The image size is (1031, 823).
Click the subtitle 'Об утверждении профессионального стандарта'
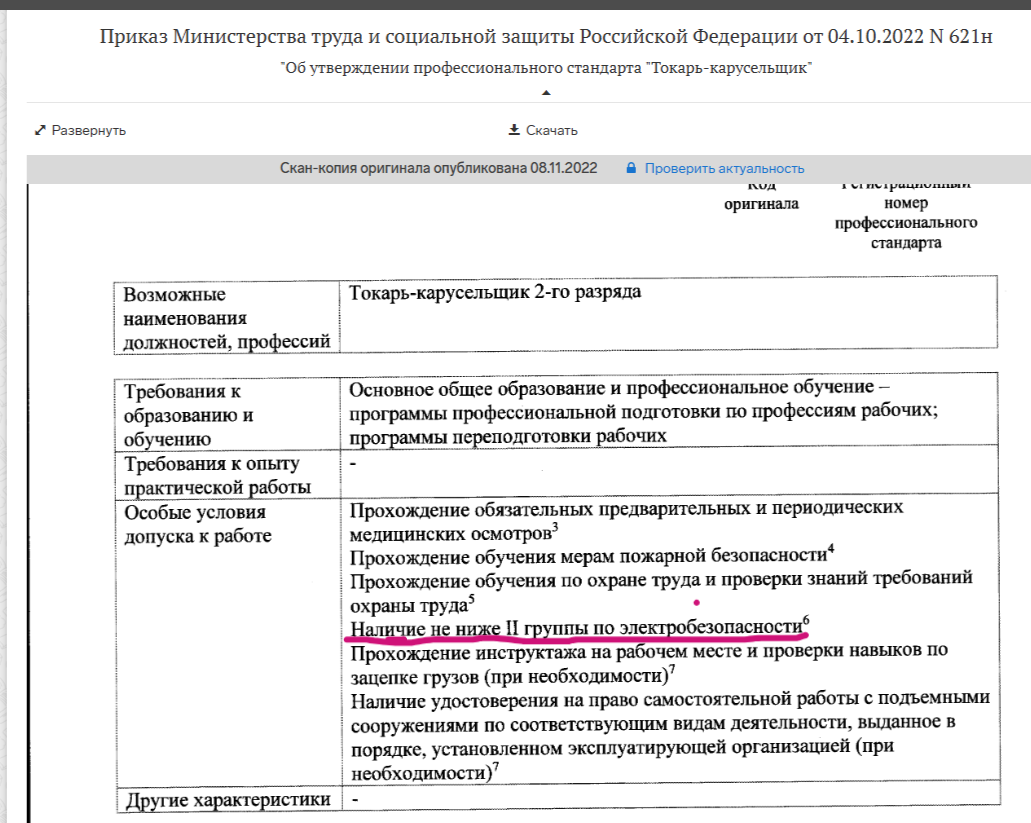coord(546,68)
